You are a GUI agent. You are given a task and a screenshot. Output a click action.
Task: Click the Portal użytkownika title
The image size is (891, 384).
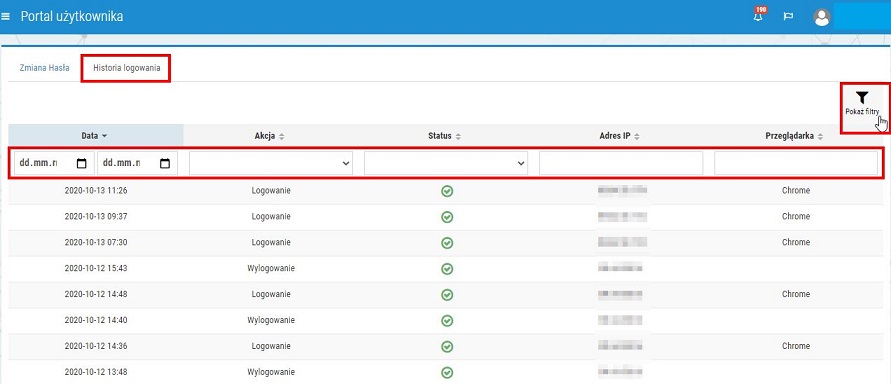click(72, 16)
